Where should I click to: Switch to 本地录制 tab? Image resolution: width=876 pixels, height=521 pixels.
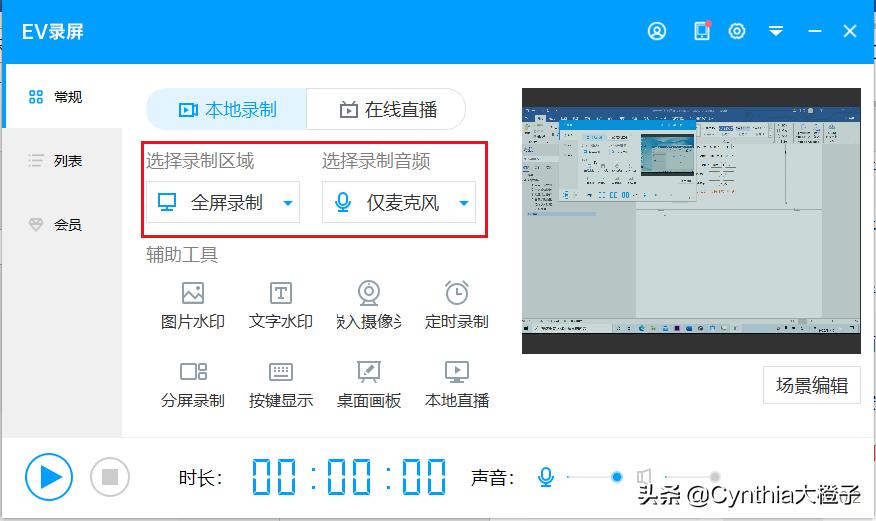(x=227, y=109)
